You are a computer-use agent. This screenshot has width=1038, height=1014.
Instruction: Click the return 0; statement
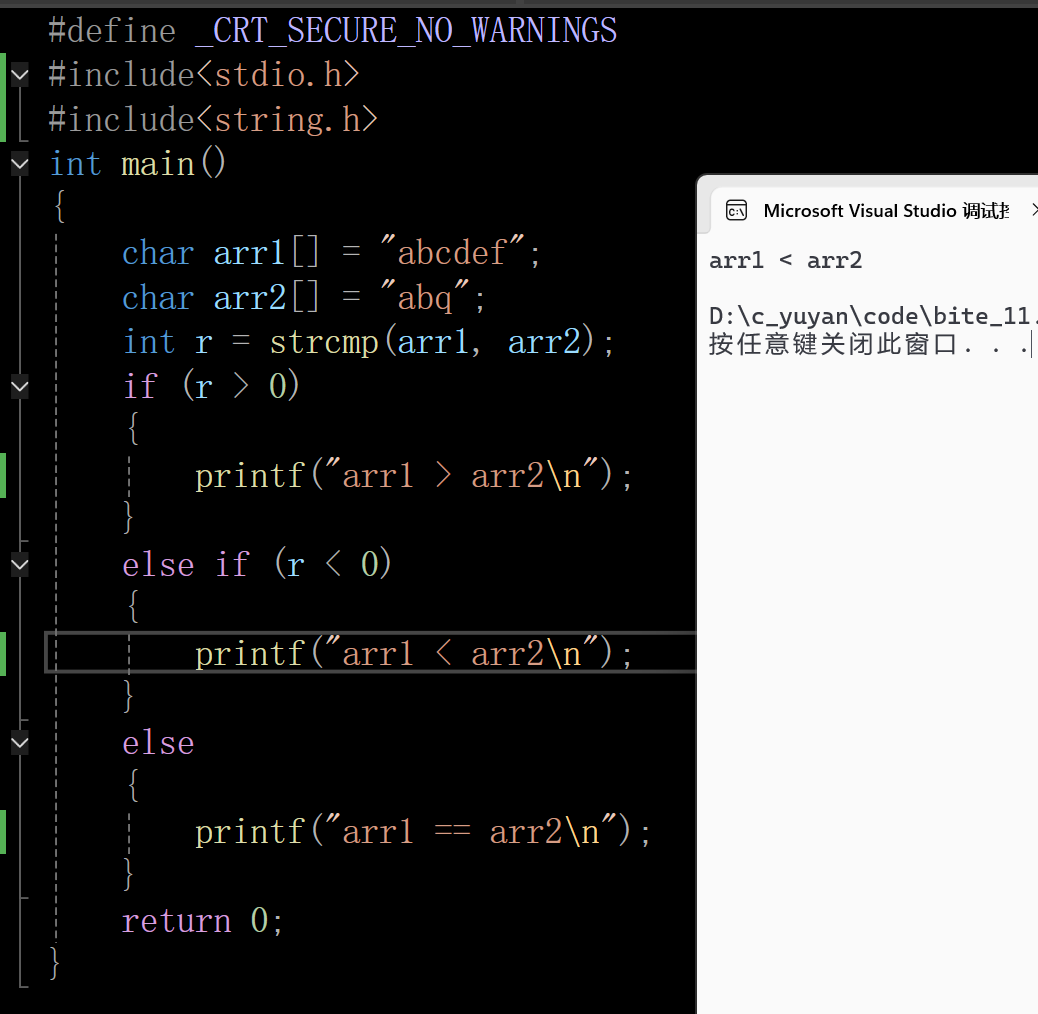pos(203,921)
